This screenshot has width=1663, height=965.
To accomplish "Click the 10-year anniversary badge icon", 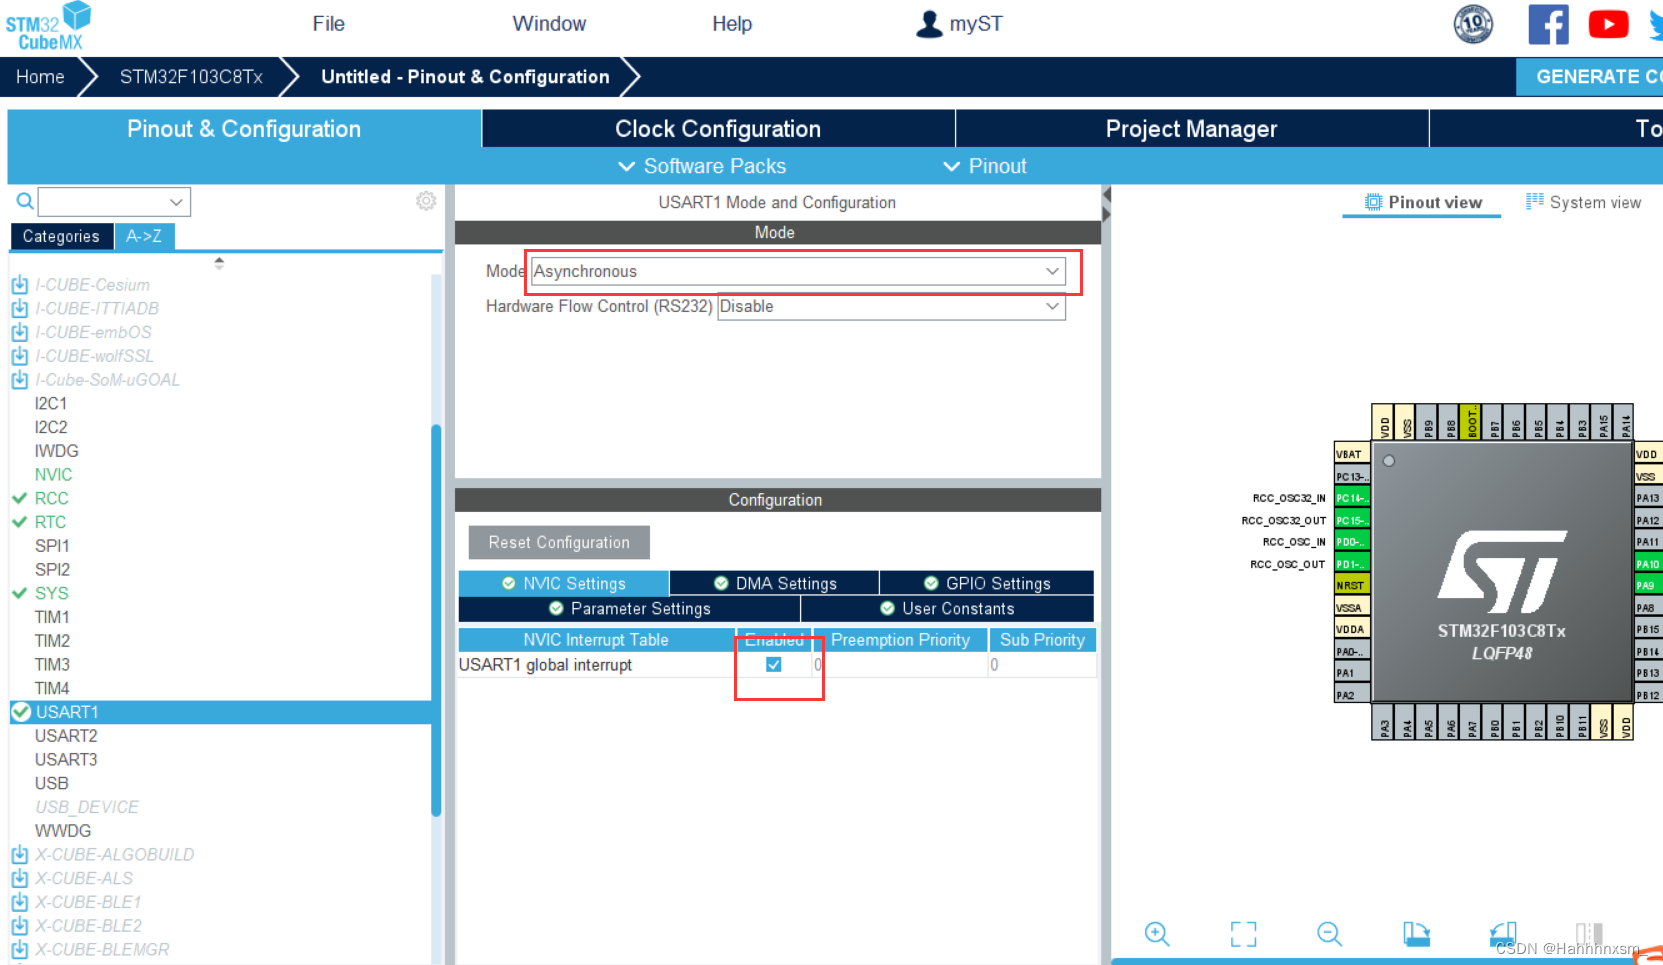I will [1473, 24].
